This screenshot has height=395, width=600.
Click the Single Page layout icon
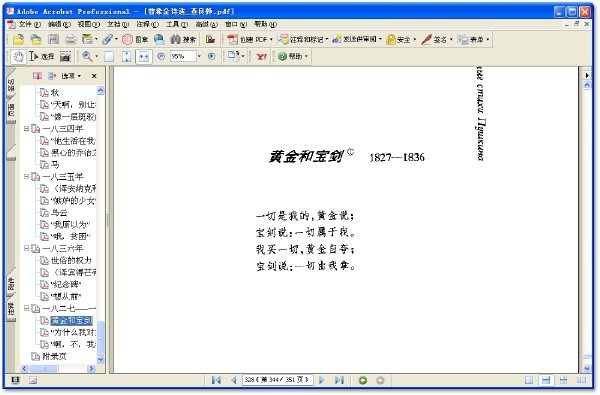pyautogui.click(x=529, y=380)
